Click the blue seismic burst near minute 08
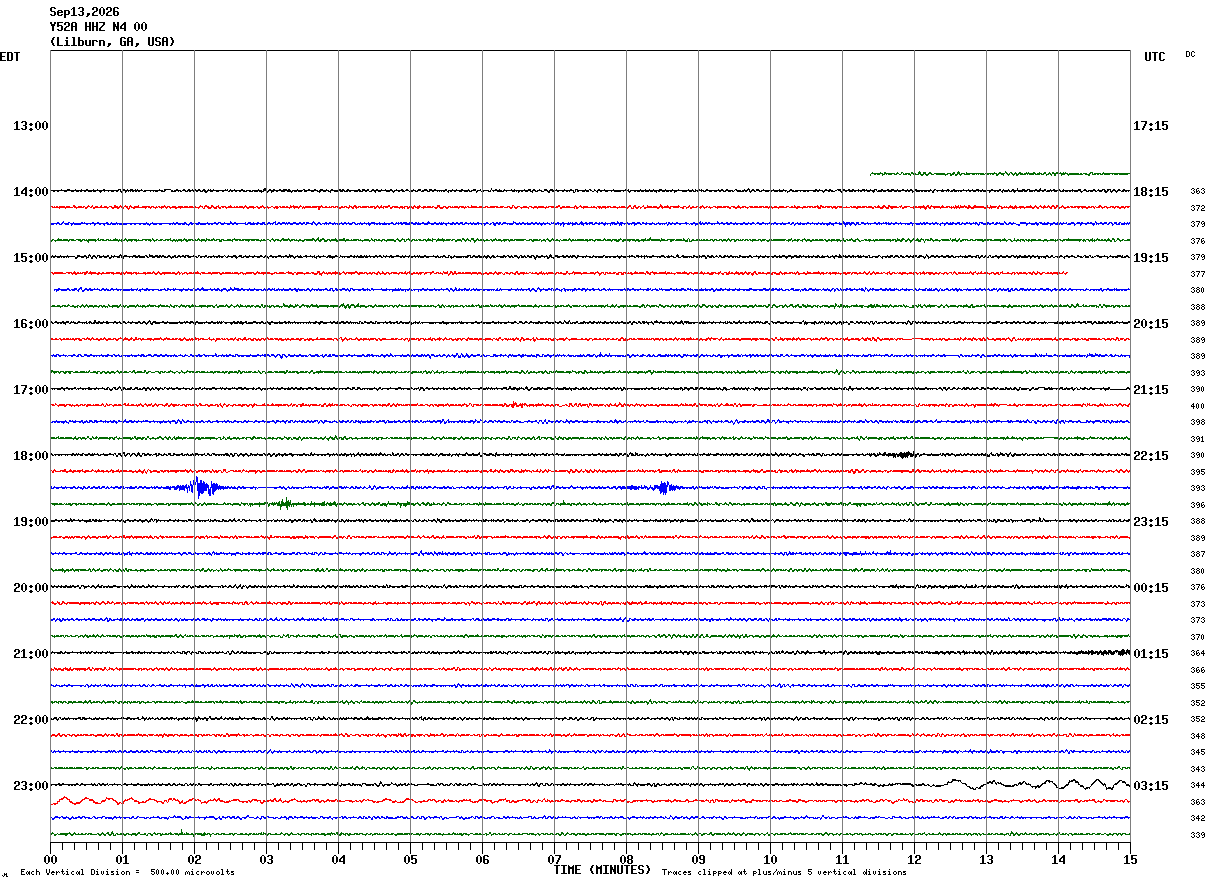 point(665,488)
